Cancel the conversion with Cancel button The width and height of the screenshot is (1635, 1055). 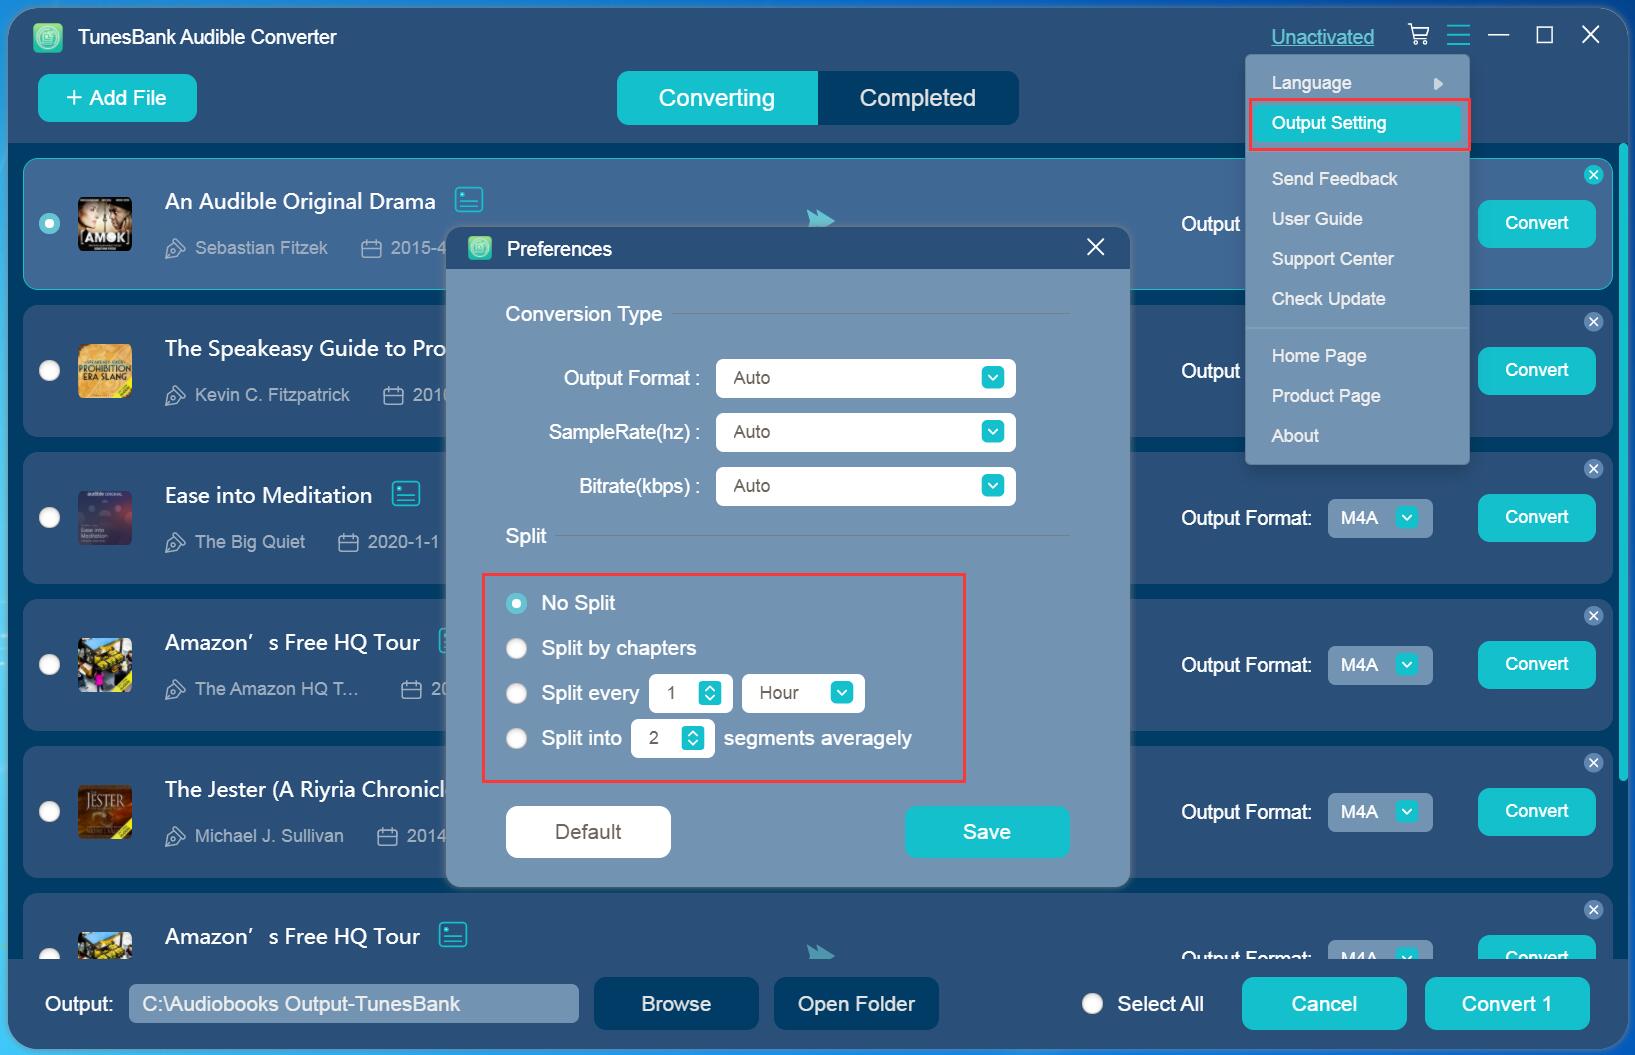(1324, 1004)
